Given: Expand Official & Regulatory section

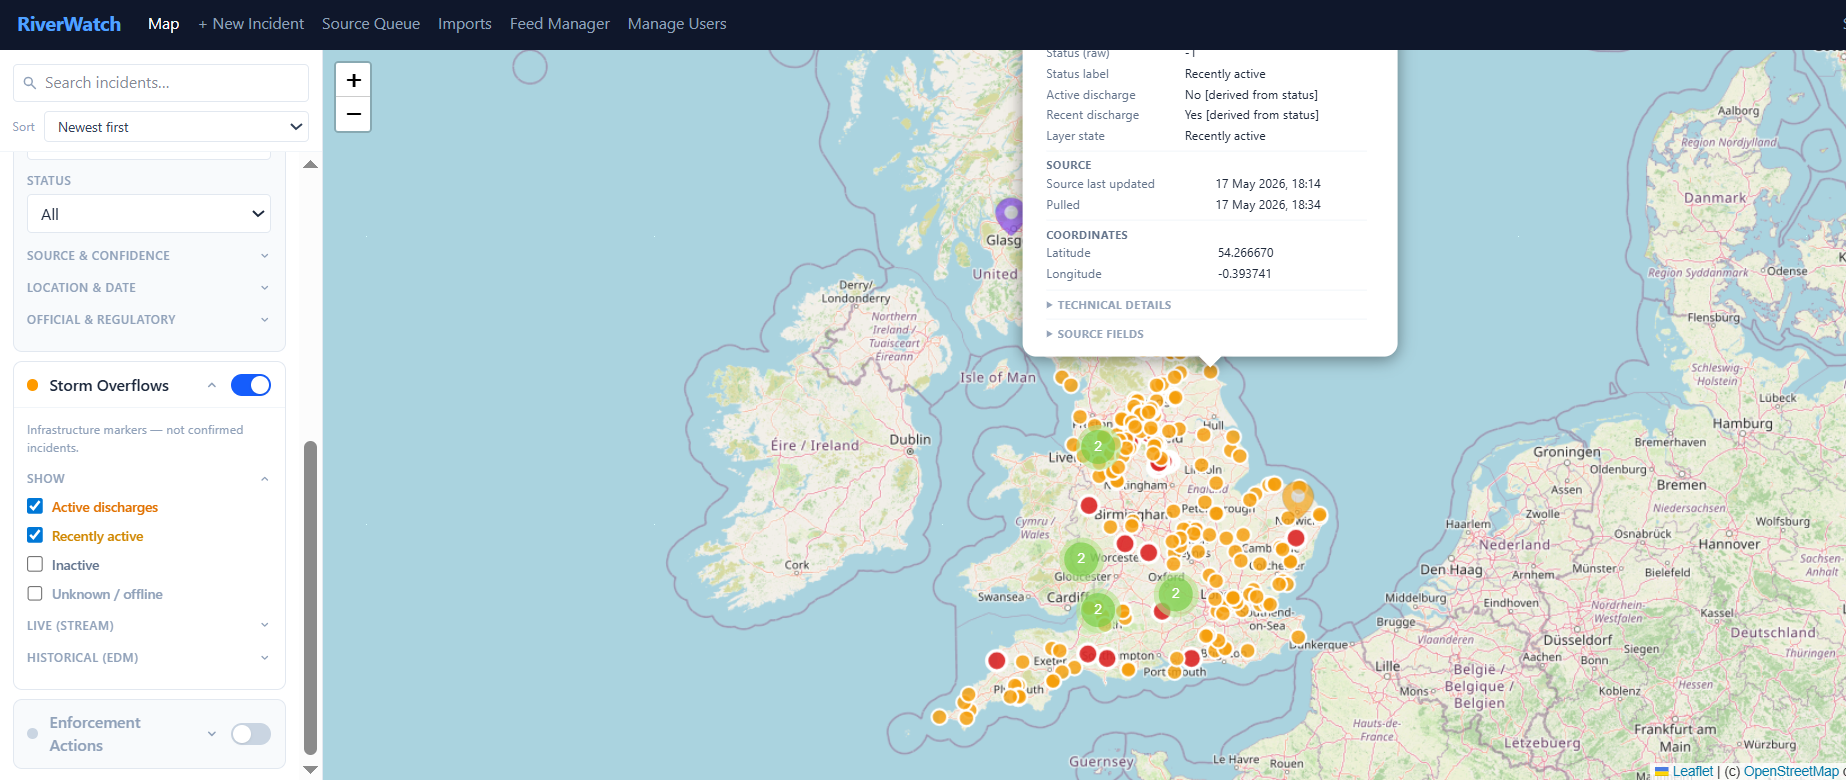Looking at the screenshot, I should pyautogui.click(x=148, y=320).
